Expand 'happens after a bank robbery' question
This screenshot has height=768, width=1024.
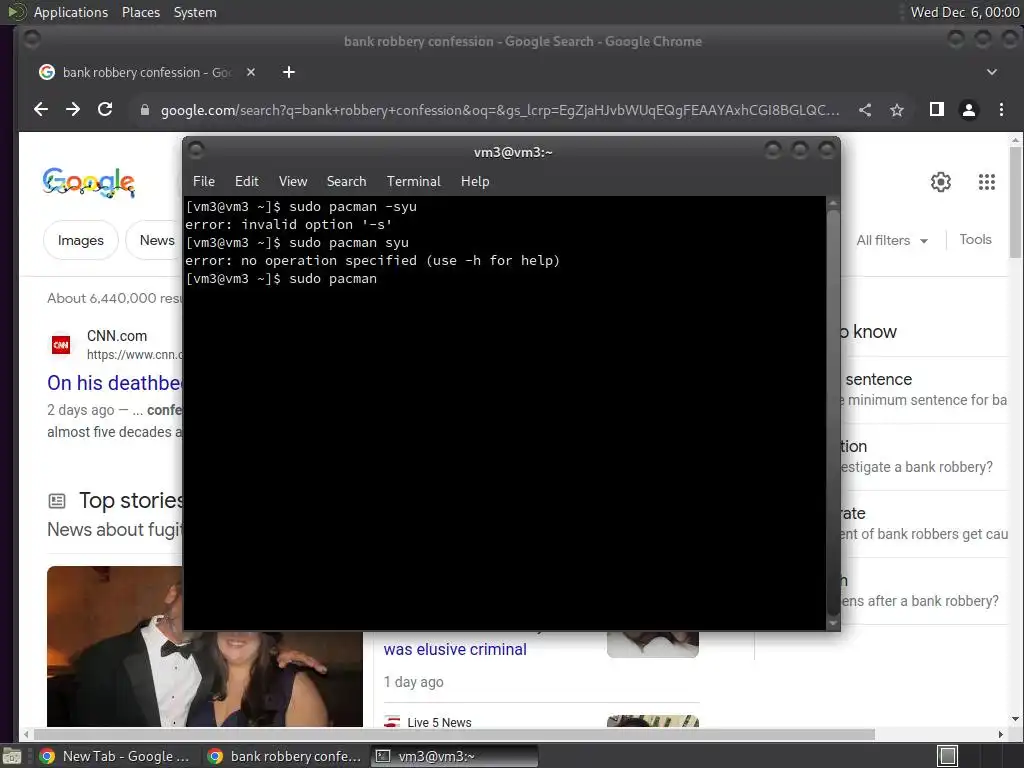coord(925,591)
